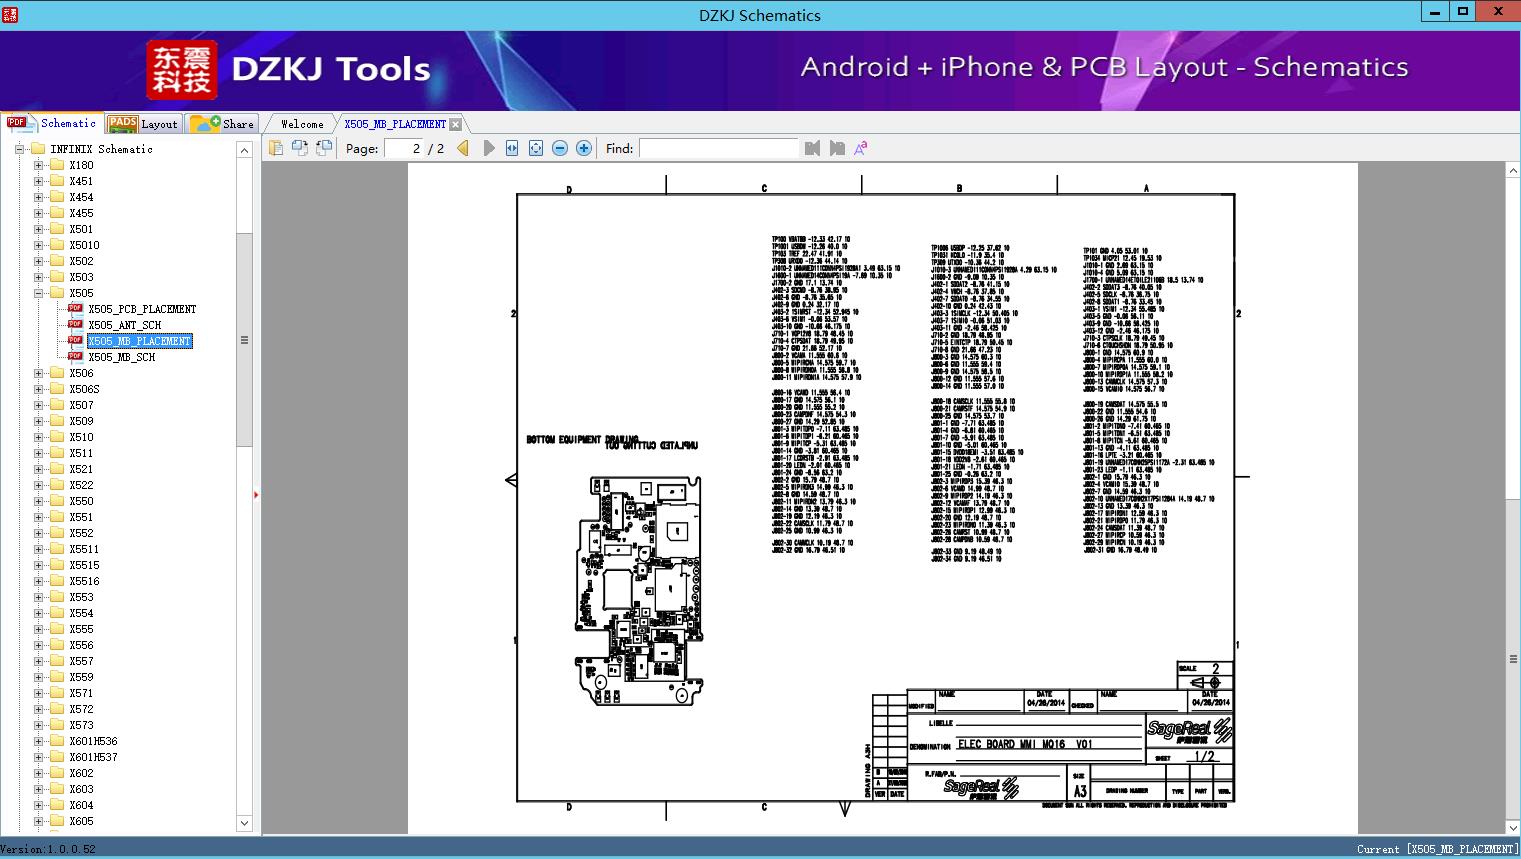Switch to the Layout tab
Screen dimensions: 1521x859
pyautogui.click(x=143, y=123)
